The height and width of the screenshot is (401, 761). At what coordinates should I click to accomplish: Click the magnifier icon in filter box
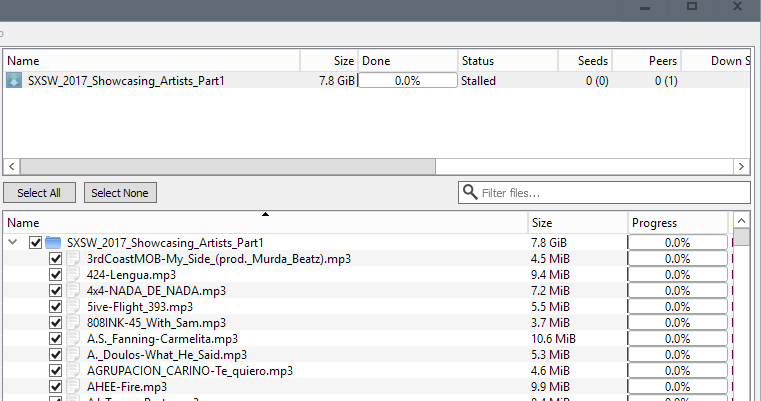[x=470, y=192]
